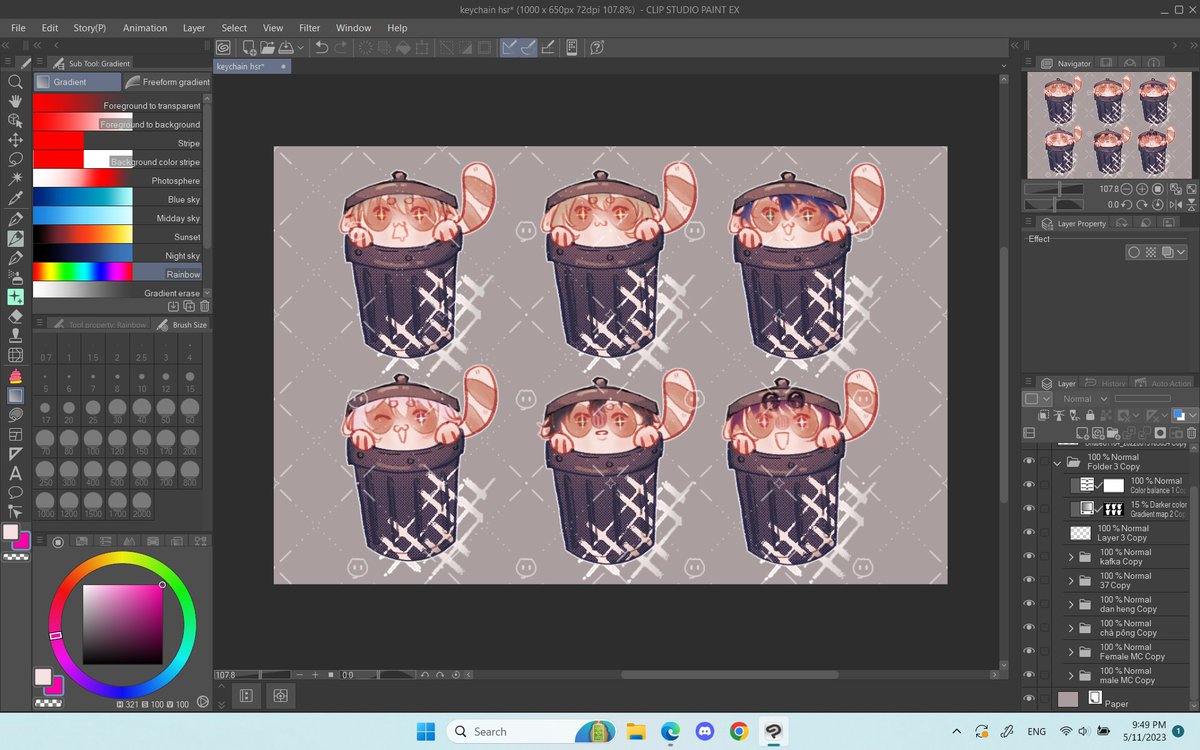Image resolution: width=1200 pixels, height=750 pixels.
Task: Hide the kafka Copy folder
Action: pyautogui.click(x=1029, y=556)
